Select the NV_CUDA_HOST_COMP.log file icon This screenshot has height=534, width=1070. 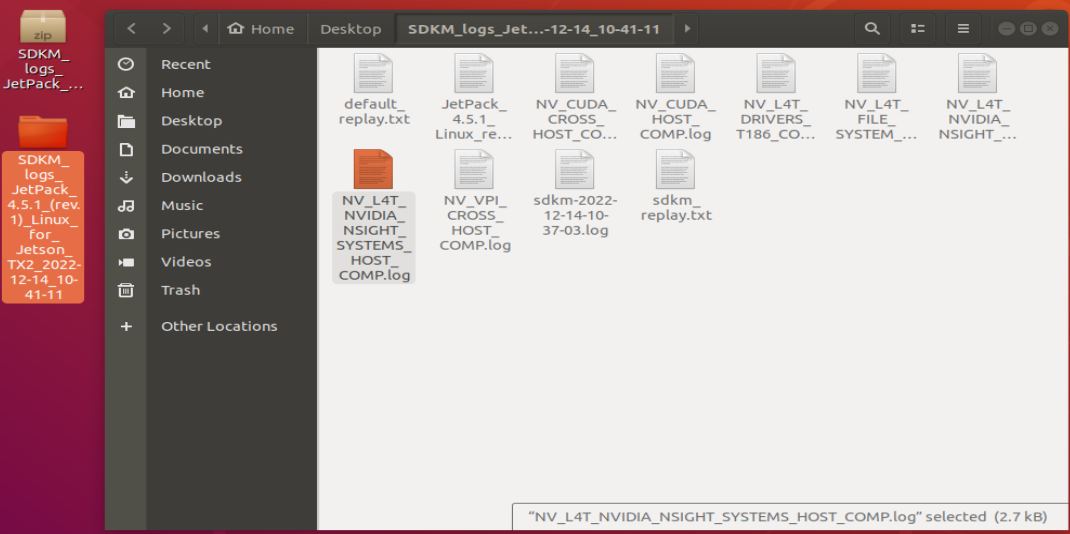coord(675,73)
